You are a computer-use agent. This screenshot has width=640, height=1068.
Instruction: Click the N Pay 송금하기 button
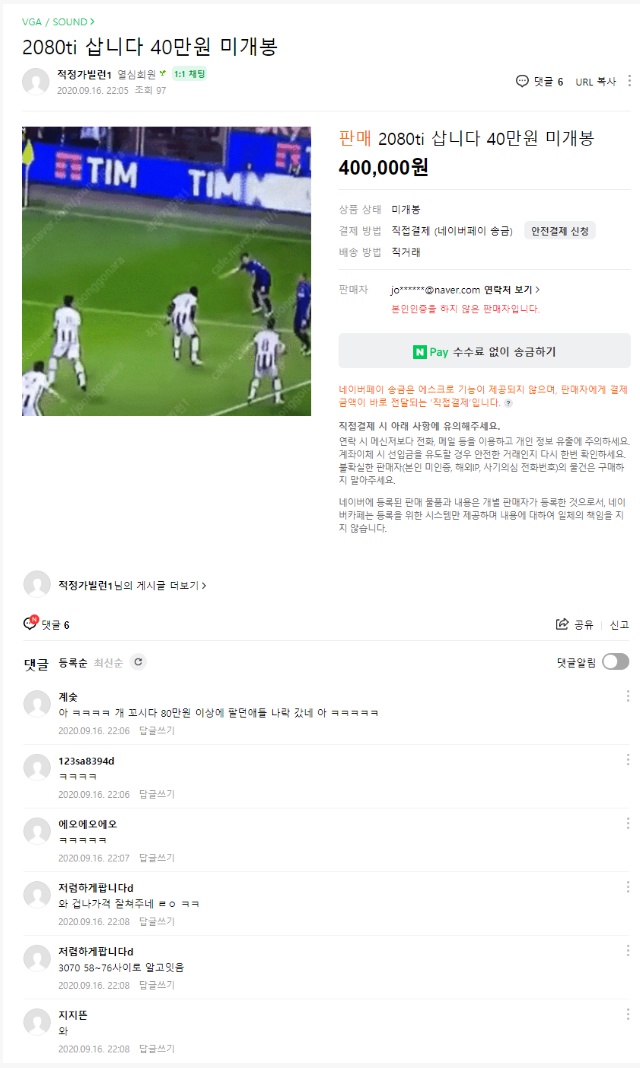(x=484, y=352)
